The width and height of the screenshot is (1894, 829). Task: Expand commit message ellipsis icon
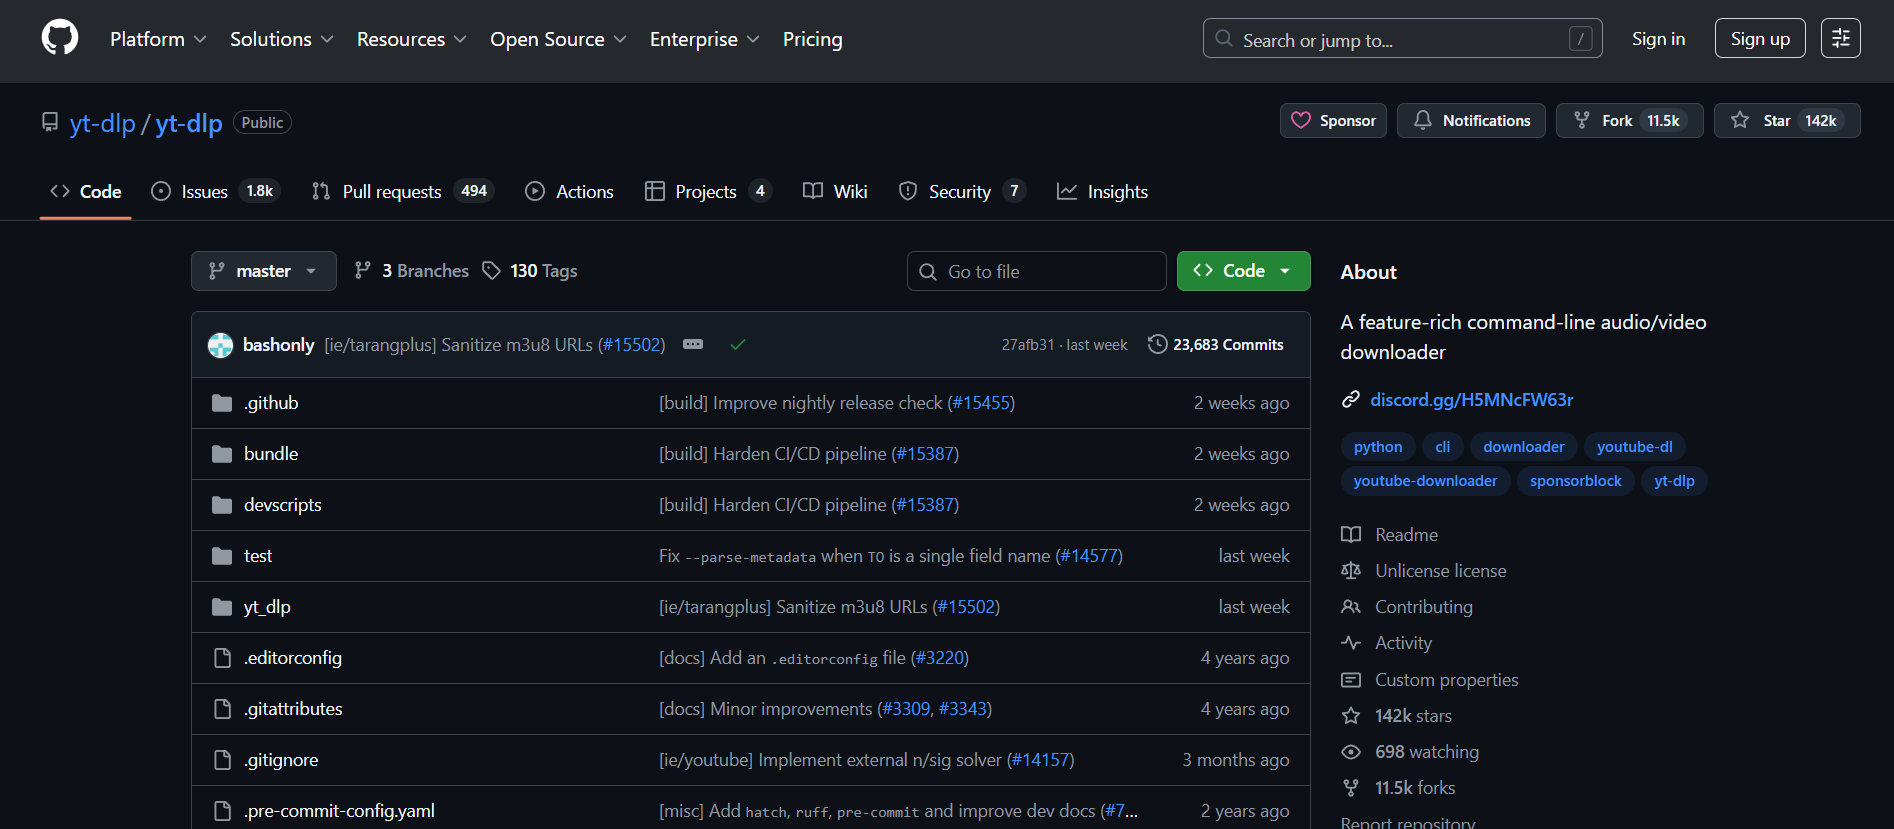[x=693, y=344]
